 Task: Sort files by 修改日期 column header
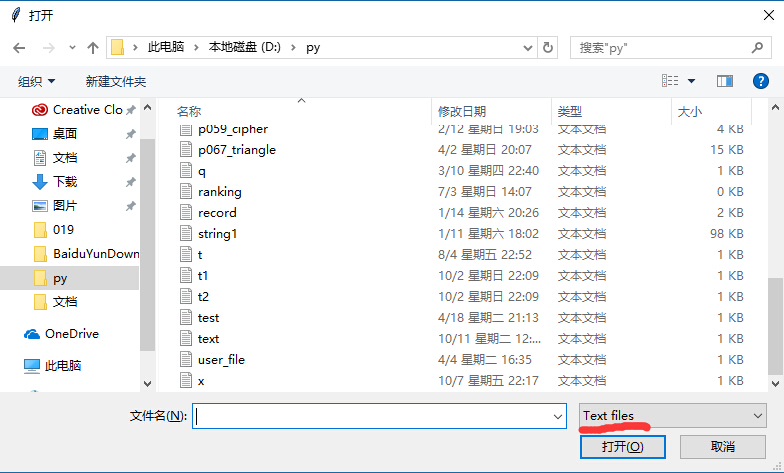(461, 111)
